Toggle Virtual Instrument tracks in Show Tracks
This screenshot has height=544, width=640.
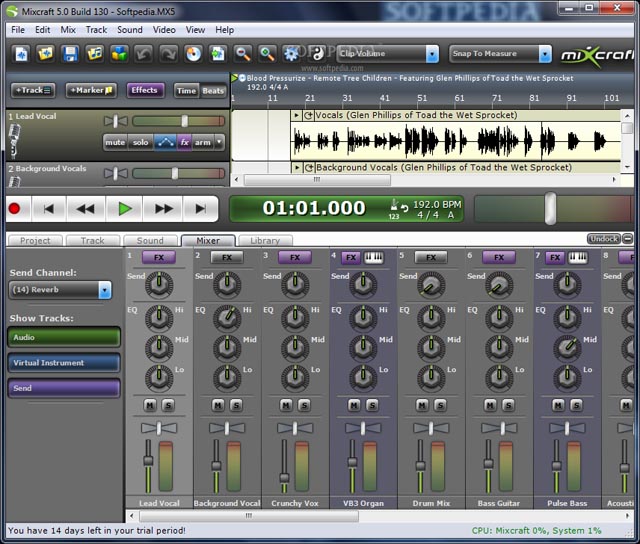tap(64, 362)
